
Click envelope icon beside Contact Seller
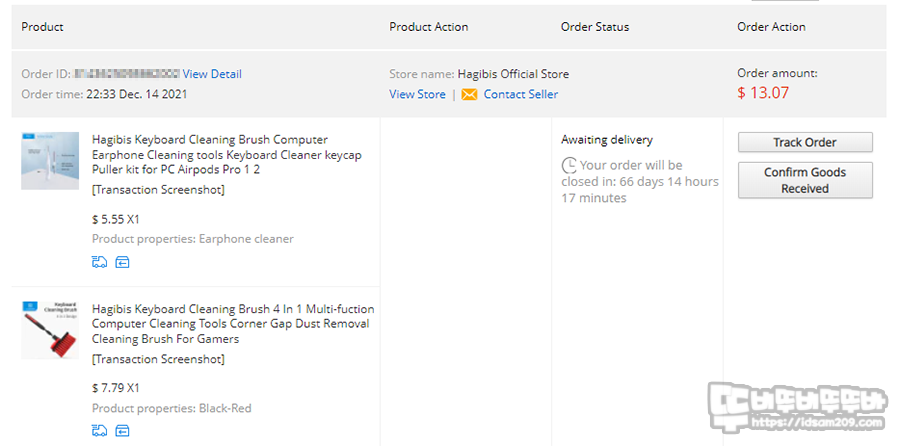pos(469,95)
